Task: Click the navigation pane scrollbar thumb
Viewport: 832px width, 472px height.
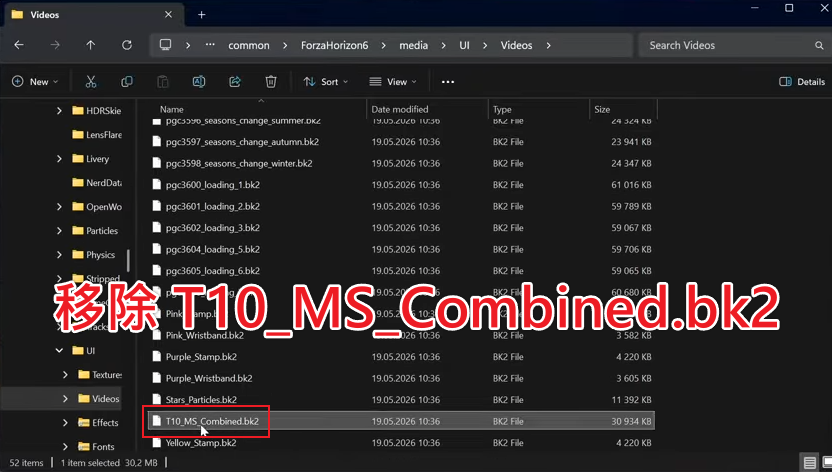Action: [128, 260]
